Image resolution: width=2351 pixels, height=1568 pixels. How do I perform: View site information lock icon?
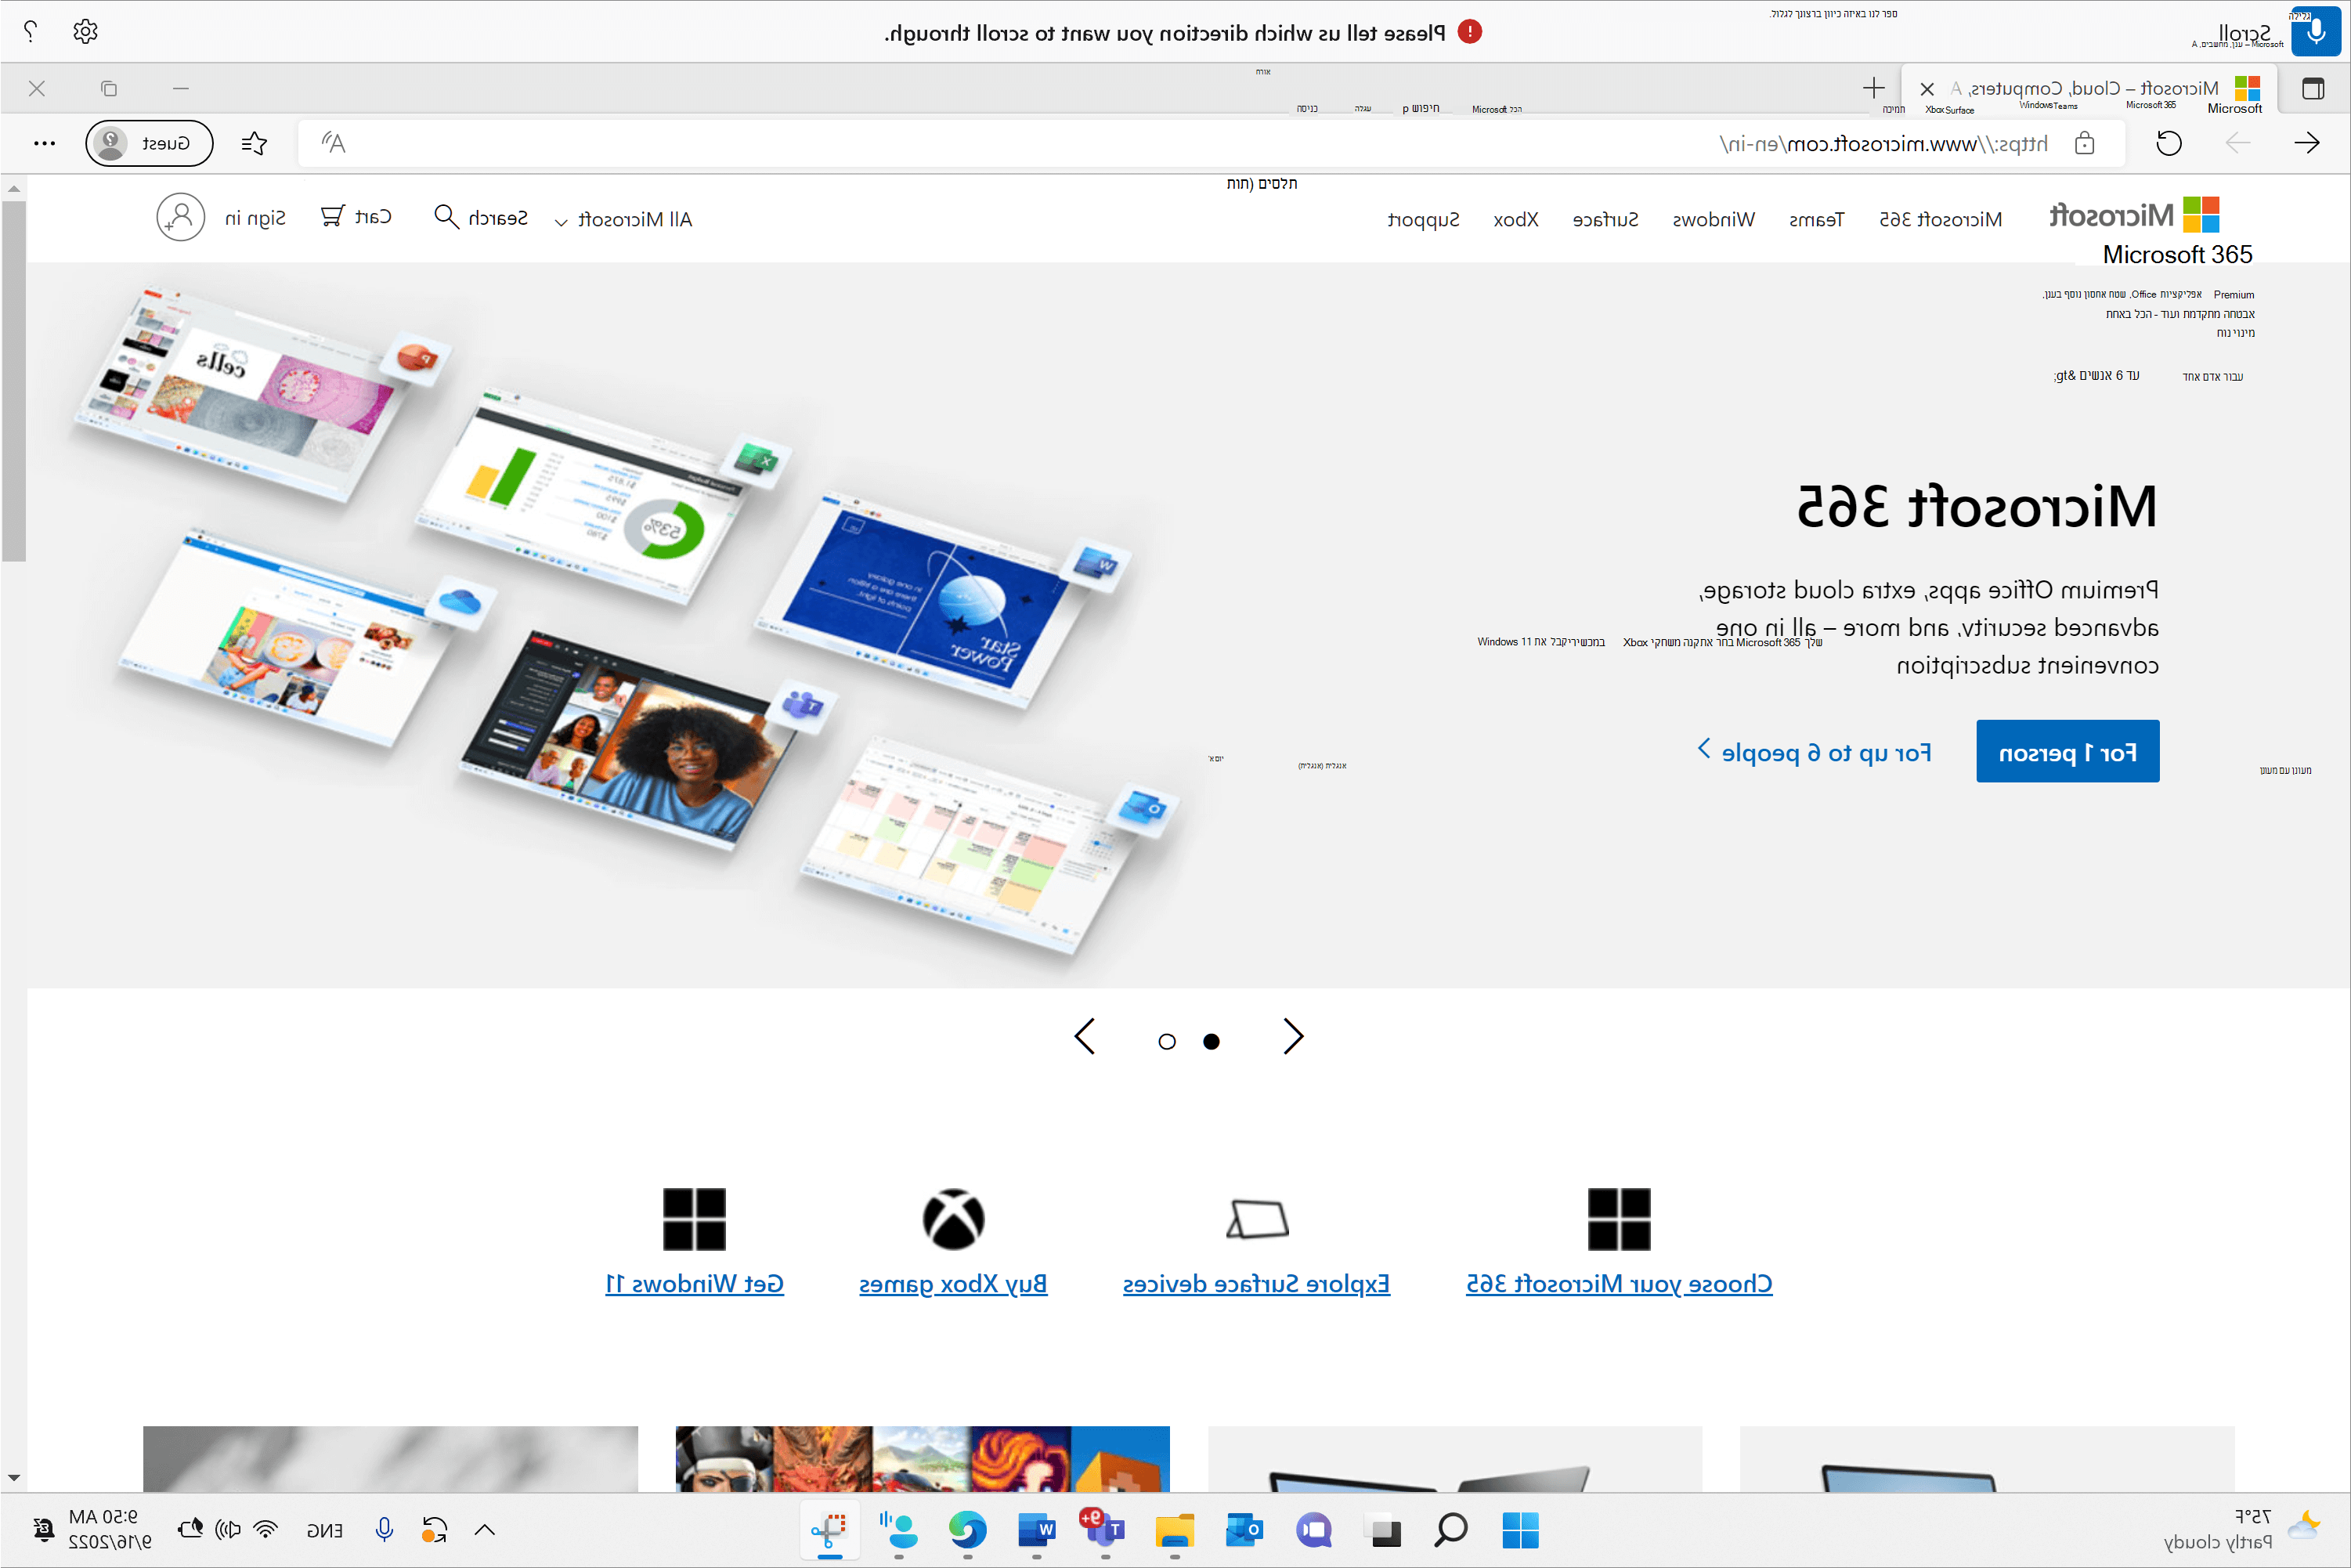[x=2084, y=143]
